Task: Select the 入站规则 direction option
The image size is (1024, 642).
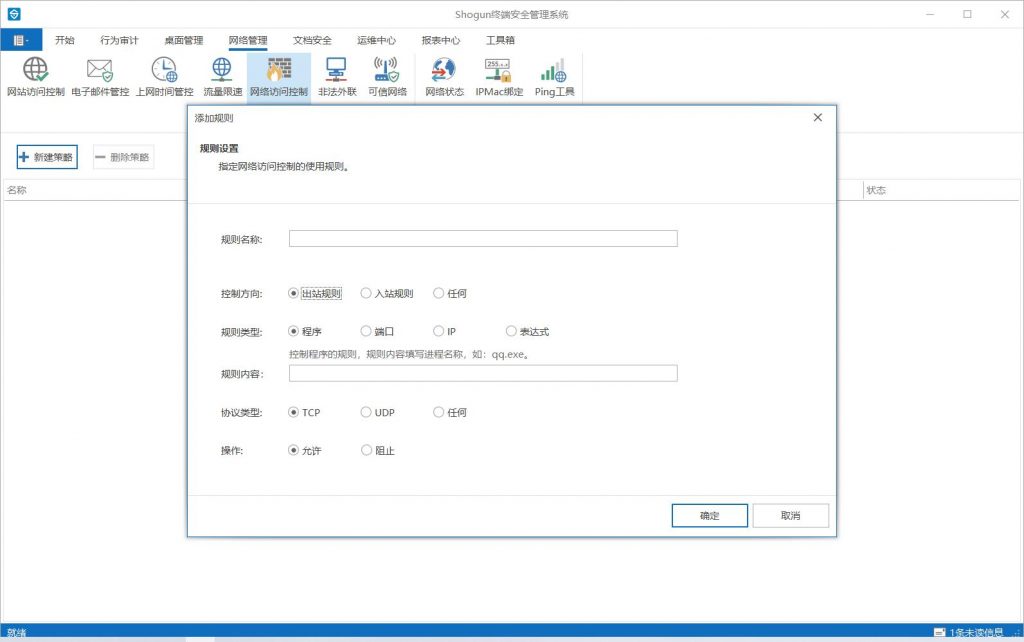Action: (x=366, y=294)
